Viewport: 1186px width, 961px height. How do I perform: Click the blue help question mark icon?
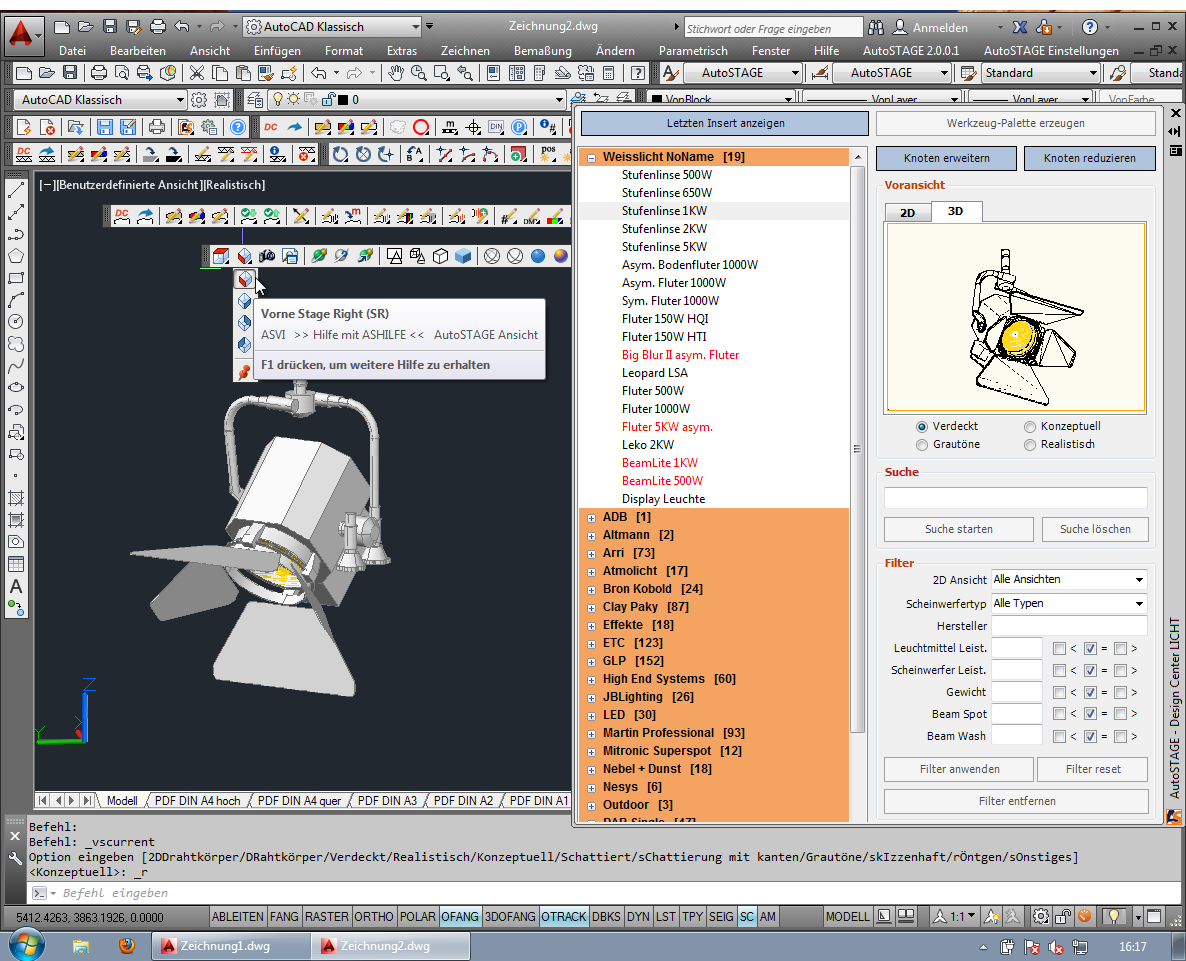coord(237,127)
